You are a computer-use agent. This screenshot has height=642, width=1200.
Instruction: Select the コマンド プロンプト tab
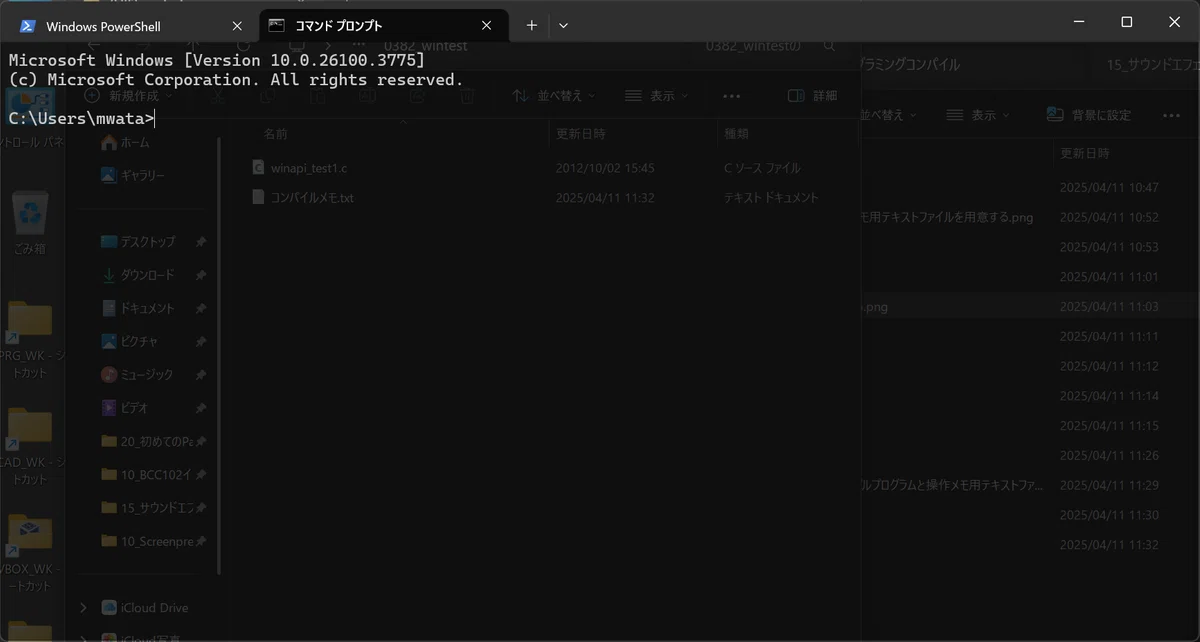tap(383, 26)
